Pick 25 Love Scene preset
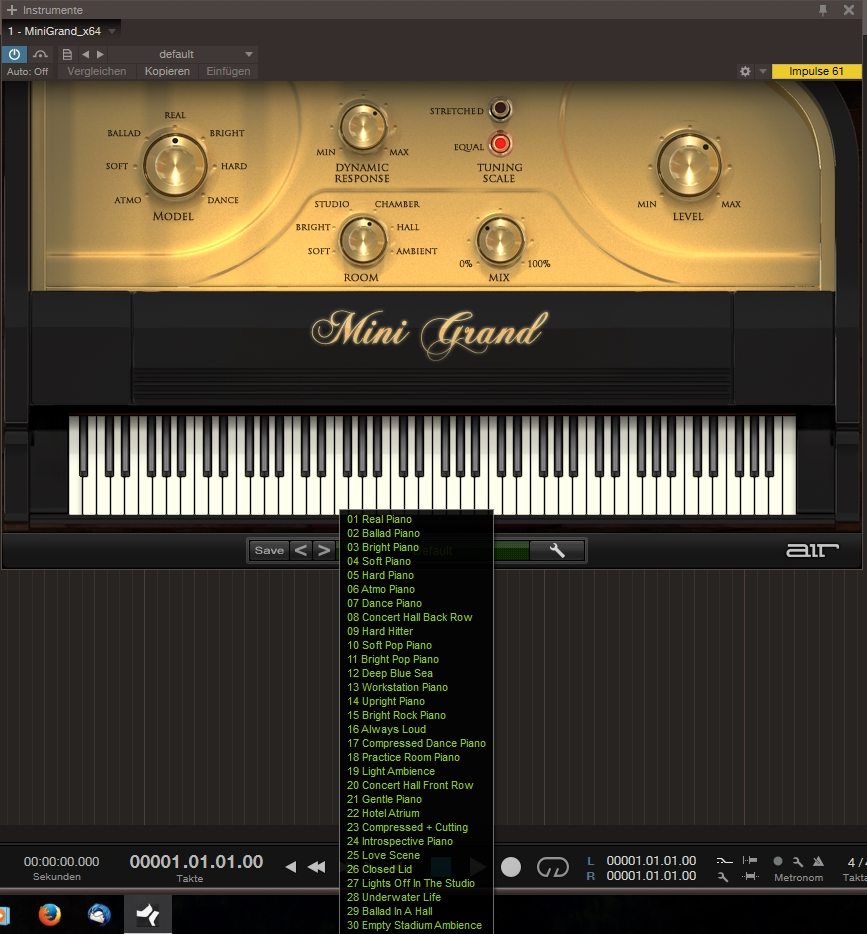Image resolution: width=867 pixels, height=934 pixels. [383, 855]
